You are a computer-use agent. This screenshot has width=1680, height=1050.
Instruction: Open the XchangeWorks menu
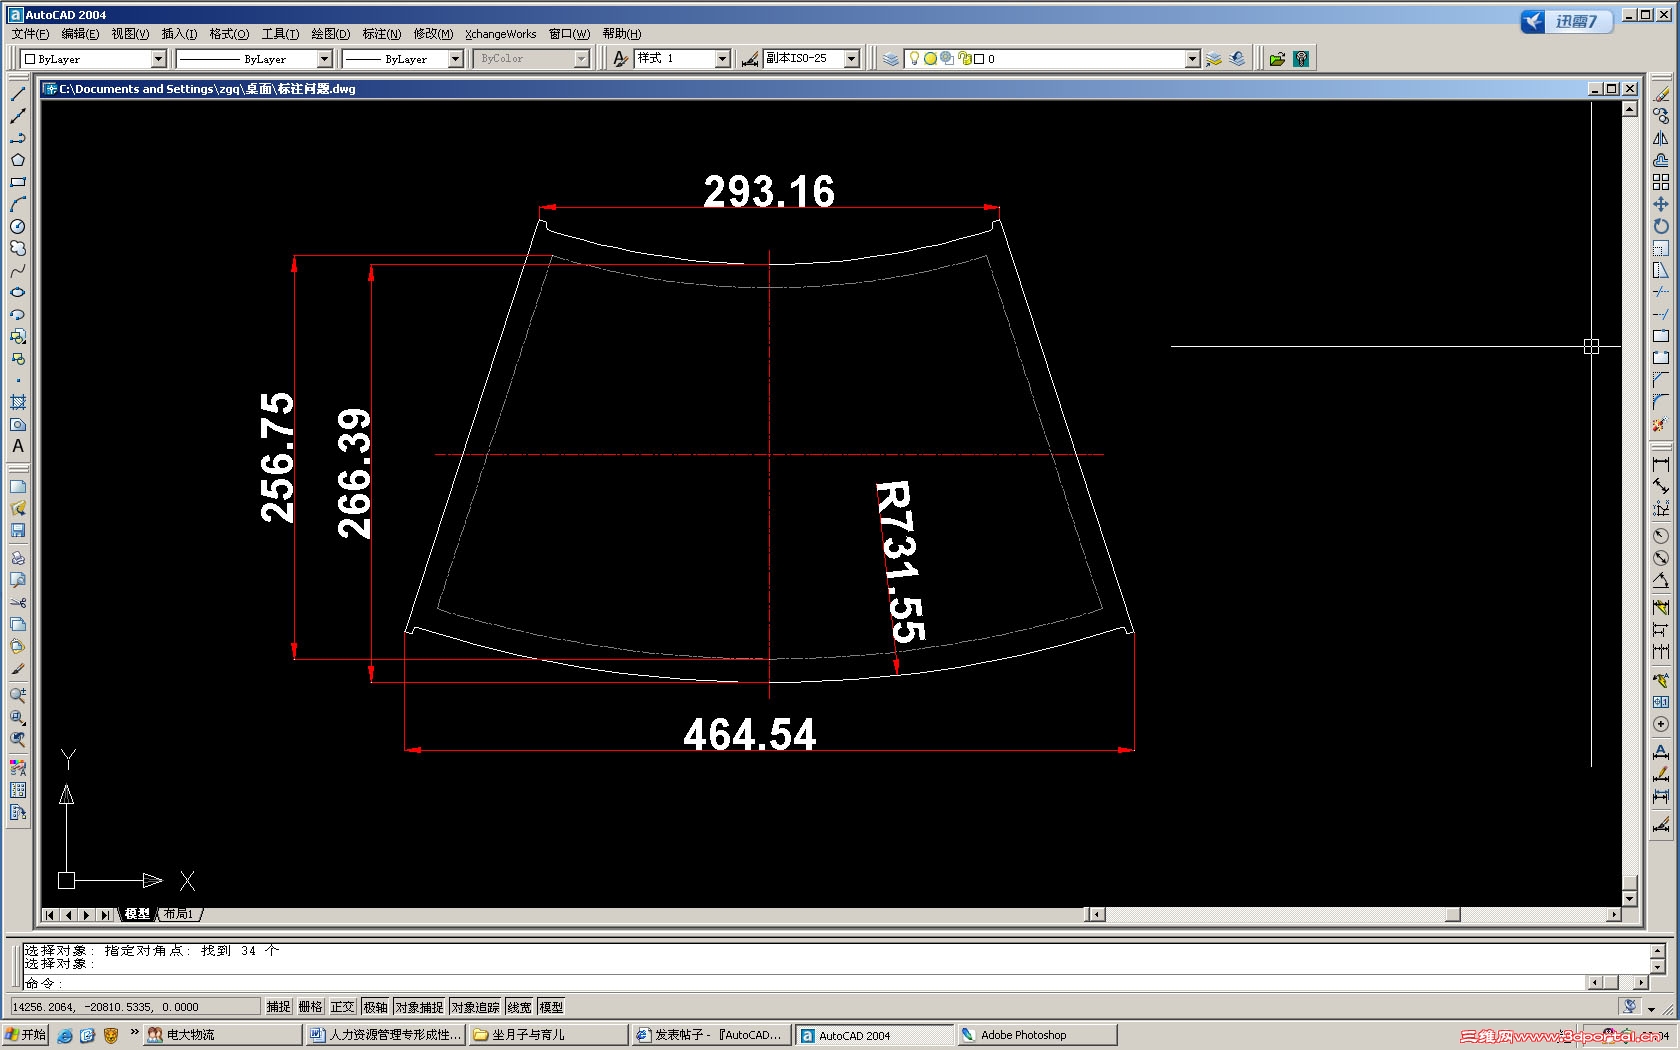500,34
